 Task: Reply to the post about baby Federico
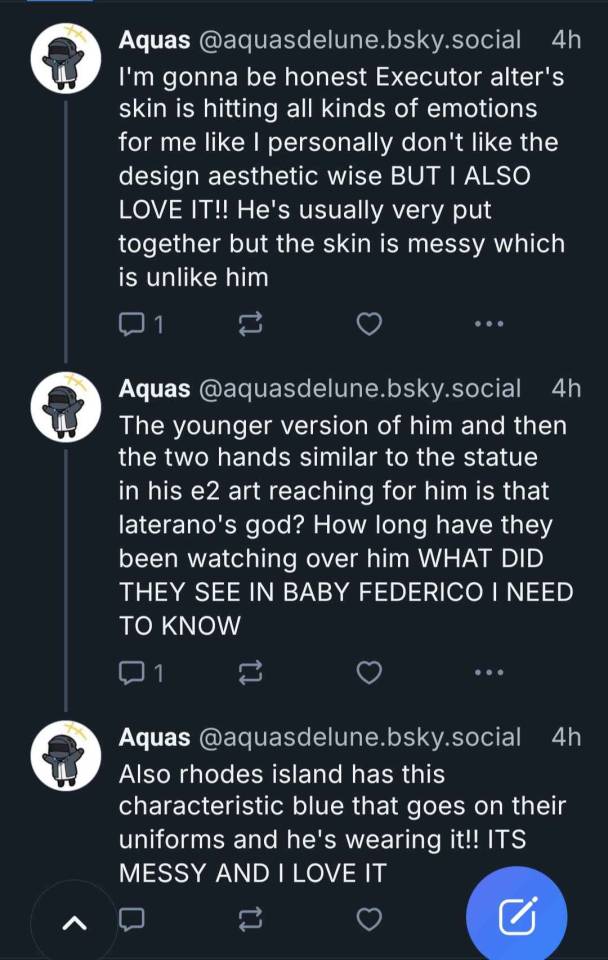click(133, 673)
